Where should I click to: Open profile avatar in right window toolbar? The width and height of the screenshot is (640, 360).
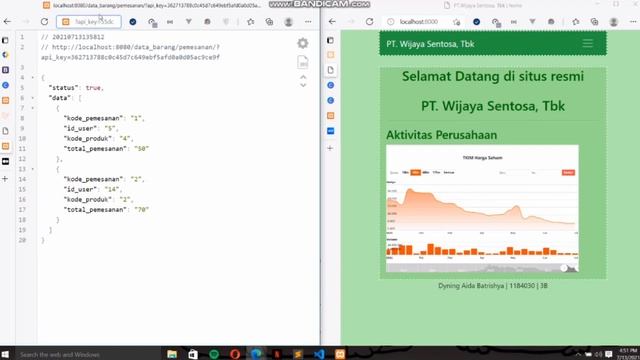(613, 22)
